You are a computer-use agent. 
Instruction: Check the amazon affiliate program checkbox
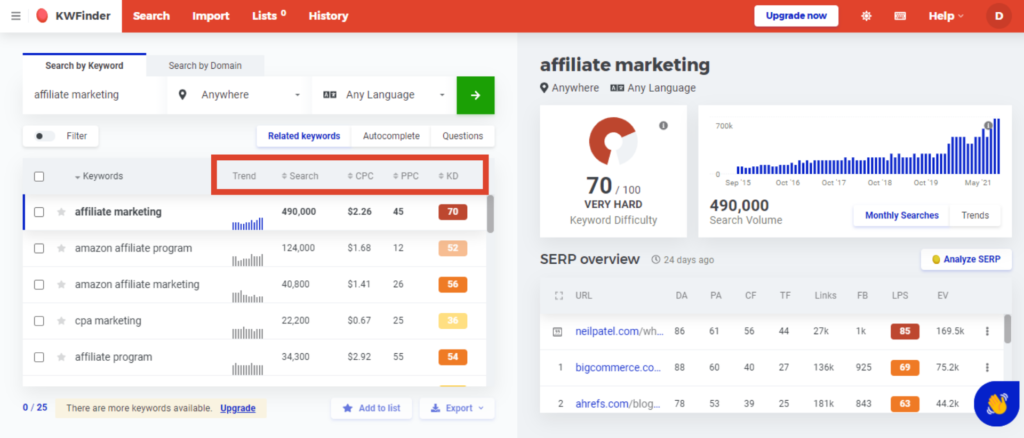click(39, 248)
